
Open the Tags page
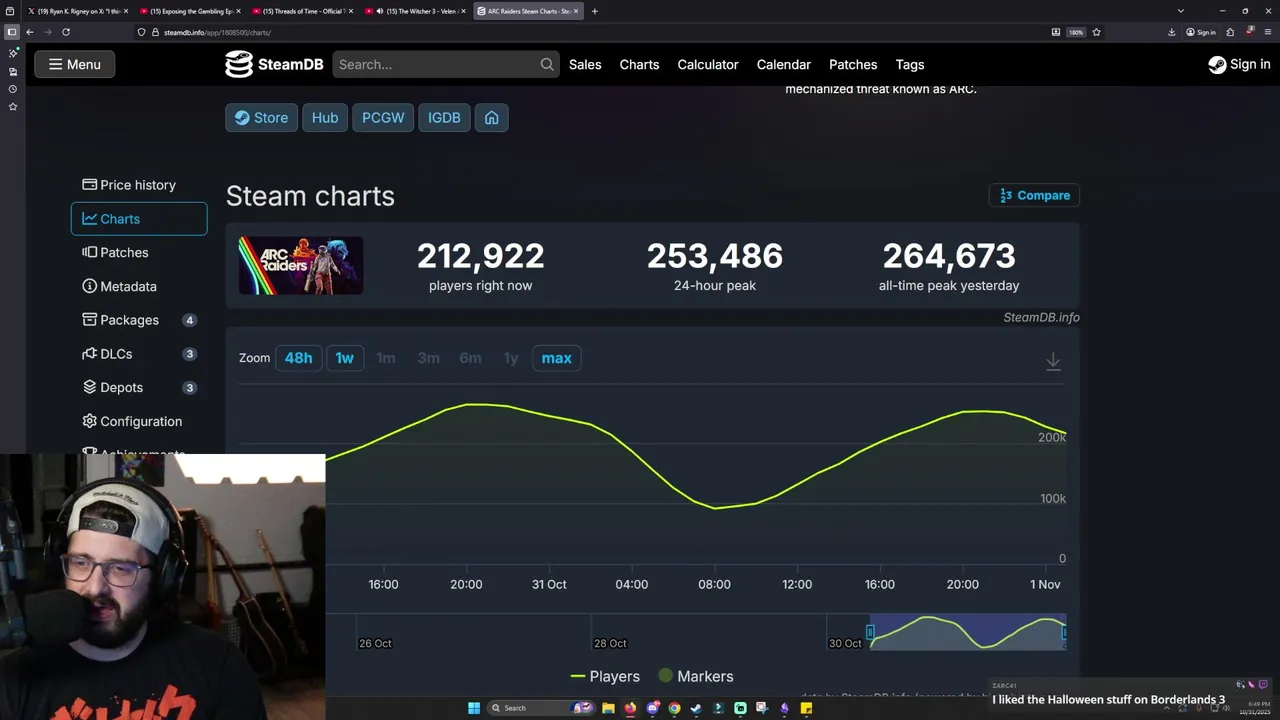pyautogui.click(x=910, y=64)
